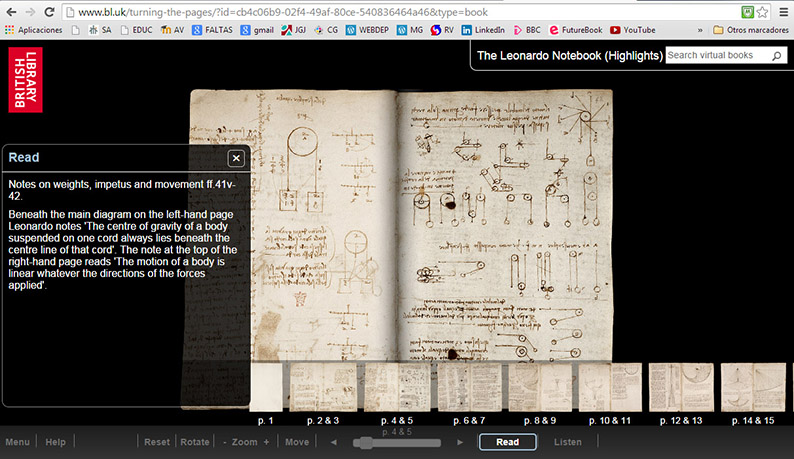
Task: Zoom out with the minus button
Action: [x=225, y=442]
